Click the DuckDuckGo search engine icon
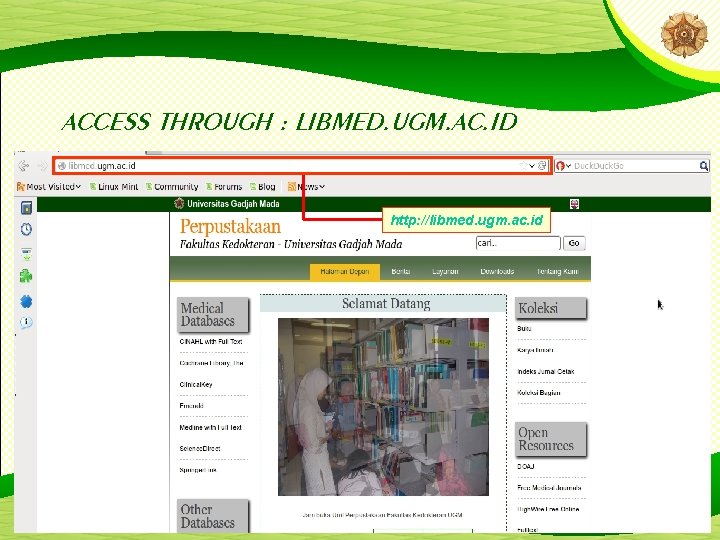 [560, 166]
